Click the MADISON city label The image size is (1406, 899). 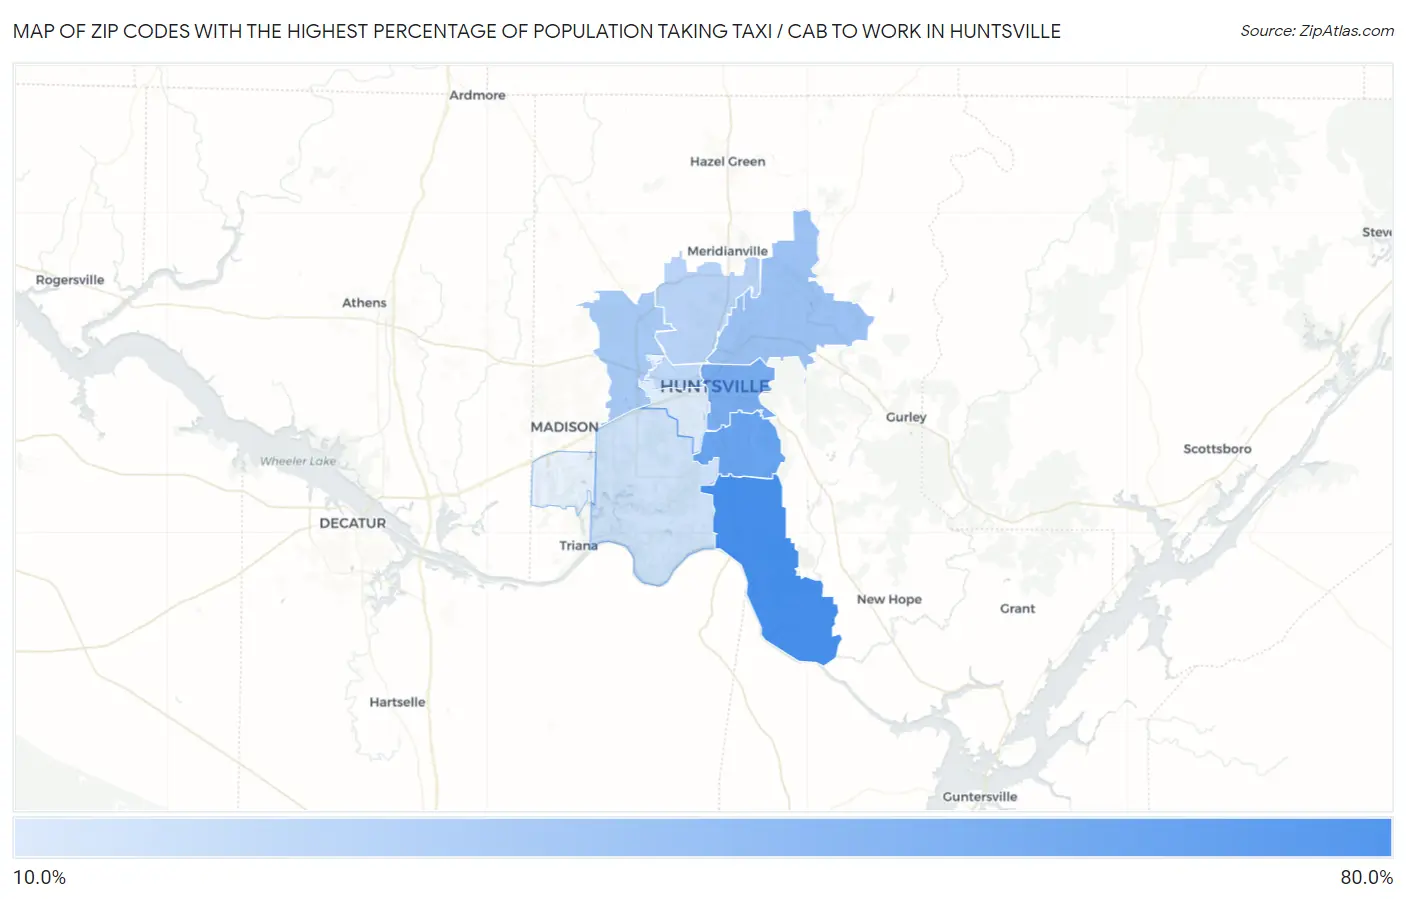[564, 427]
